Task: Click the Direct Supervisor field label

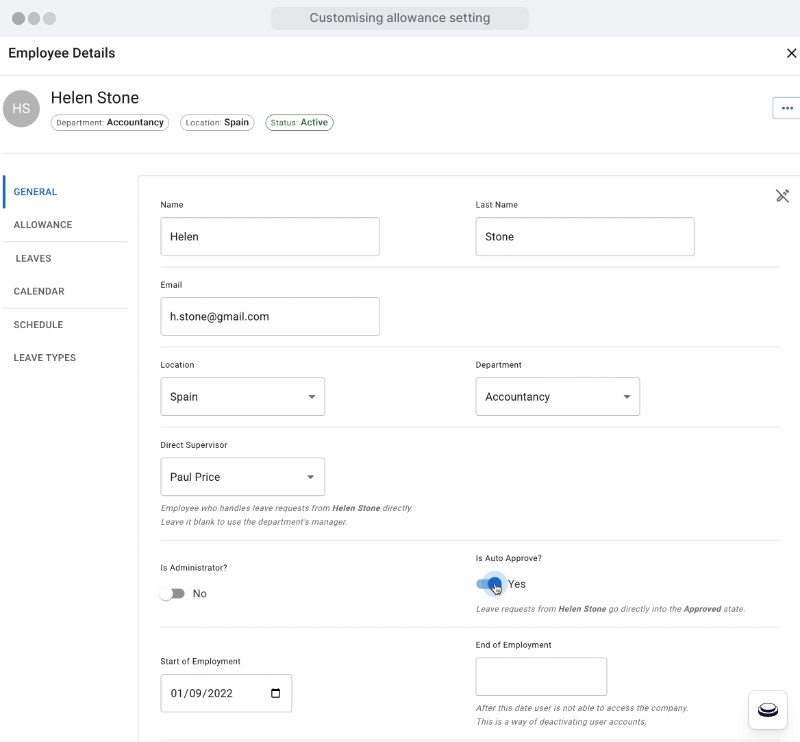Action: (194, 445)
